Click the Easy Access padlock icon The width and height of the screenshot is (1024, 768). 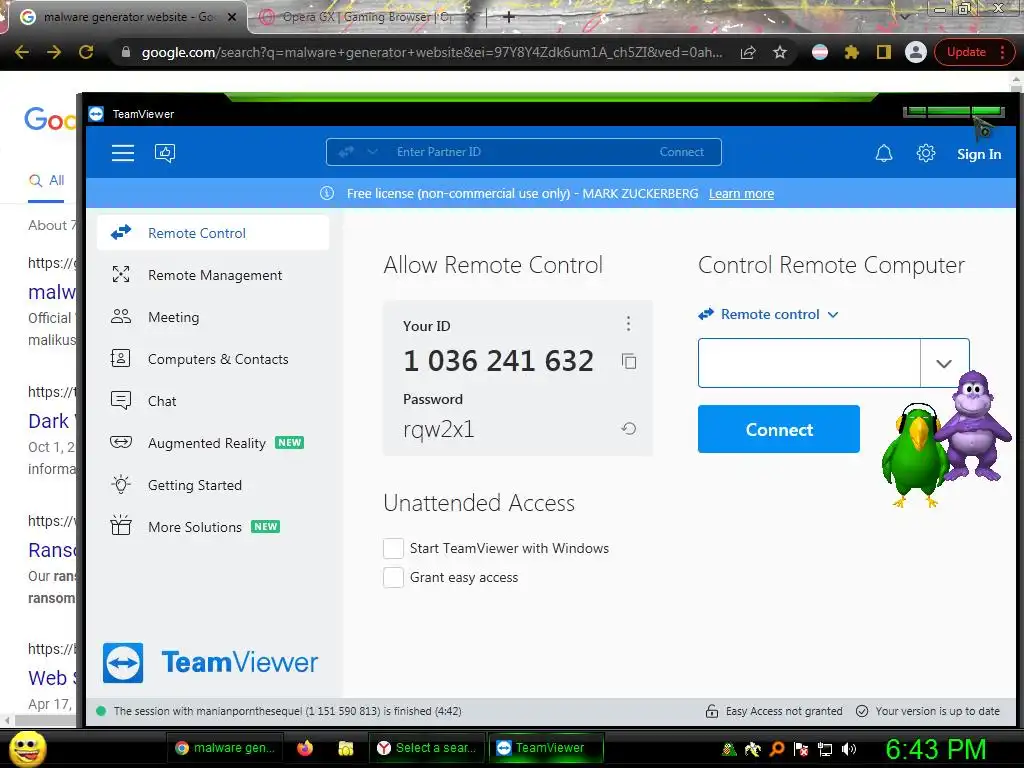[712, 711]
